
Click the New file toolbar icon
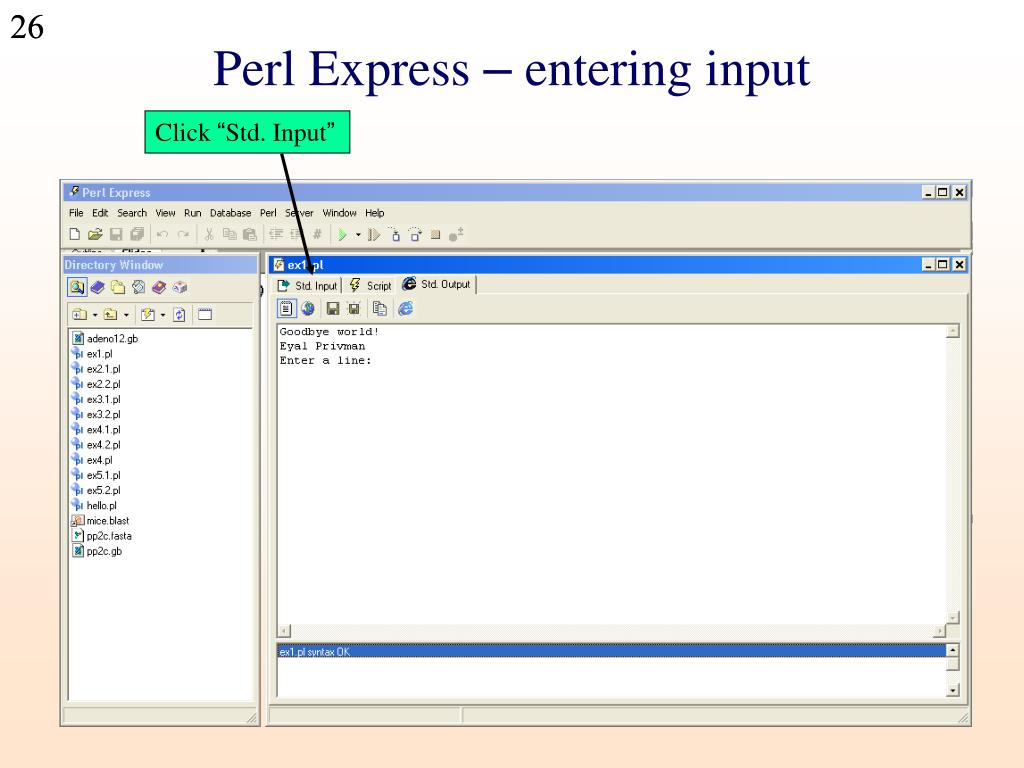pyautogui.click(x=74, y=234)
